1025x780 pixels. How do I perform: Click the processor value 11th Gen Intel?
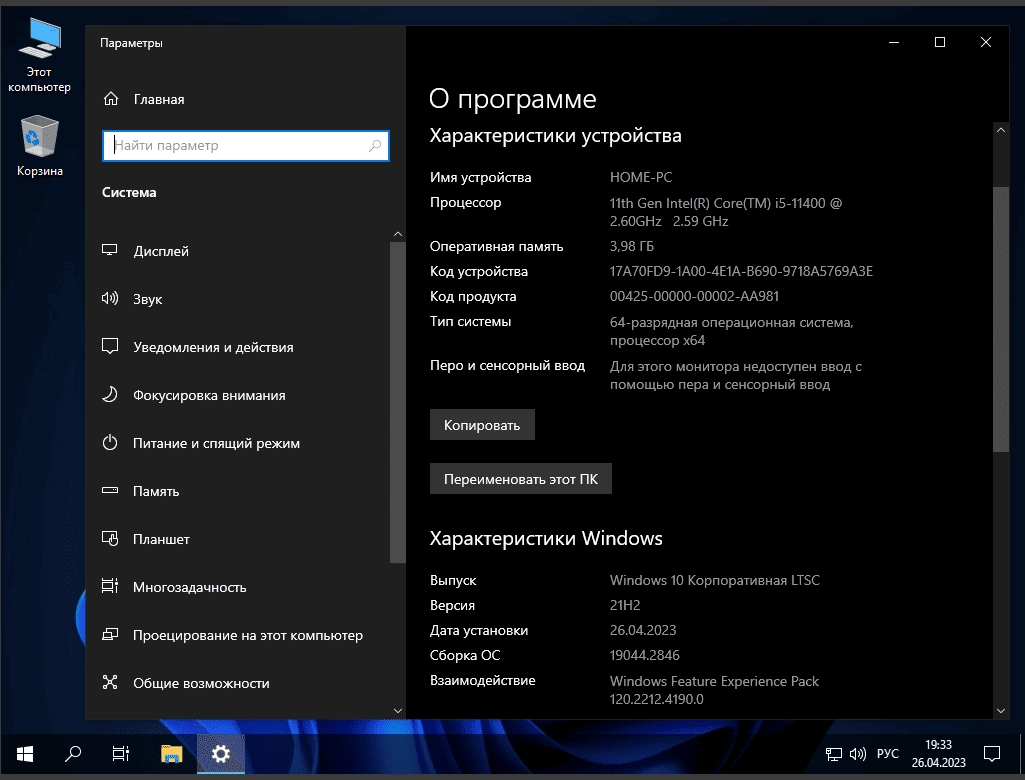tap(726, 212)
